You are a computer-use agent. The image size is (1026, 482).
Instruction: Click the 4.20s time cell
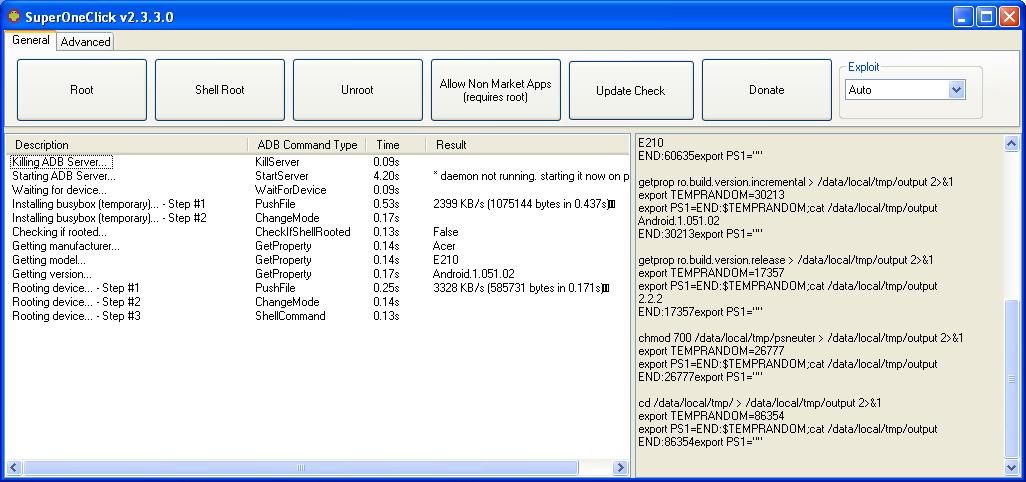386,176
